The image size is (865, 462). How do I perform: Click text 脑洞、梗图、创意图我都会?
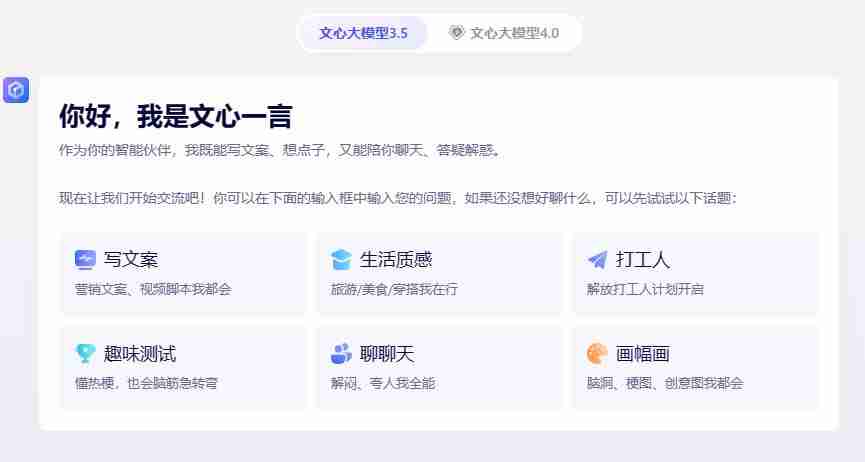pos(665,383)
